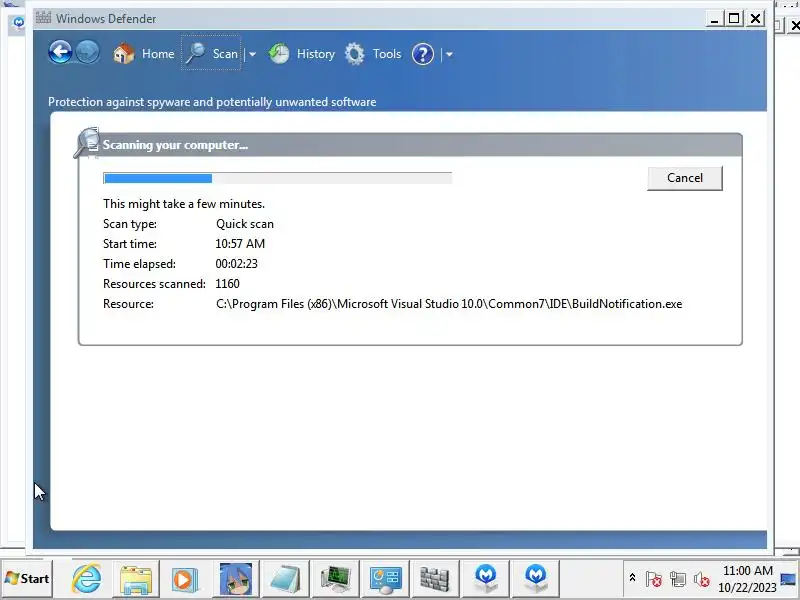The width and height of the screenshot is (800, 600).
Task: Expand the Help options dropdown arrow
Action: coord(449,54)
